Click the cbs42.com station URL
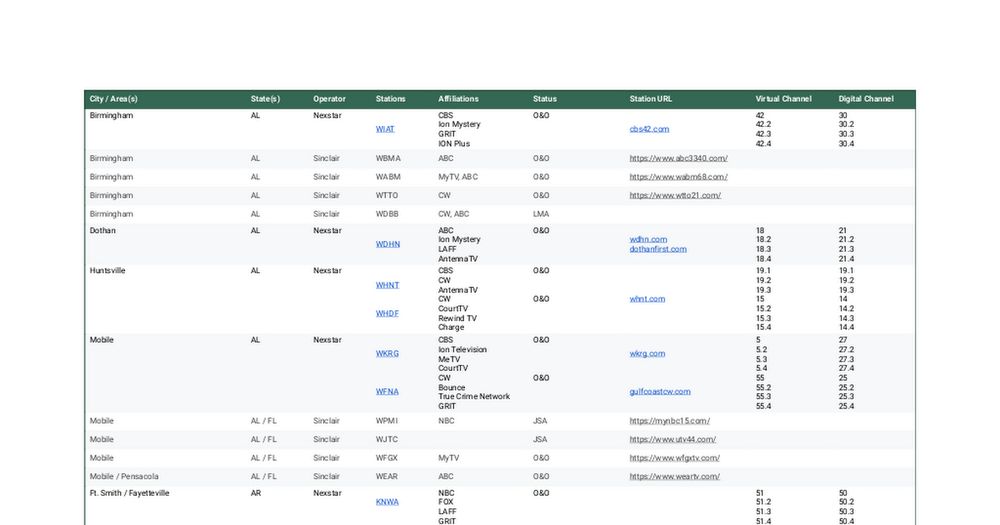The image size is (1000, 525). [649, 129]
